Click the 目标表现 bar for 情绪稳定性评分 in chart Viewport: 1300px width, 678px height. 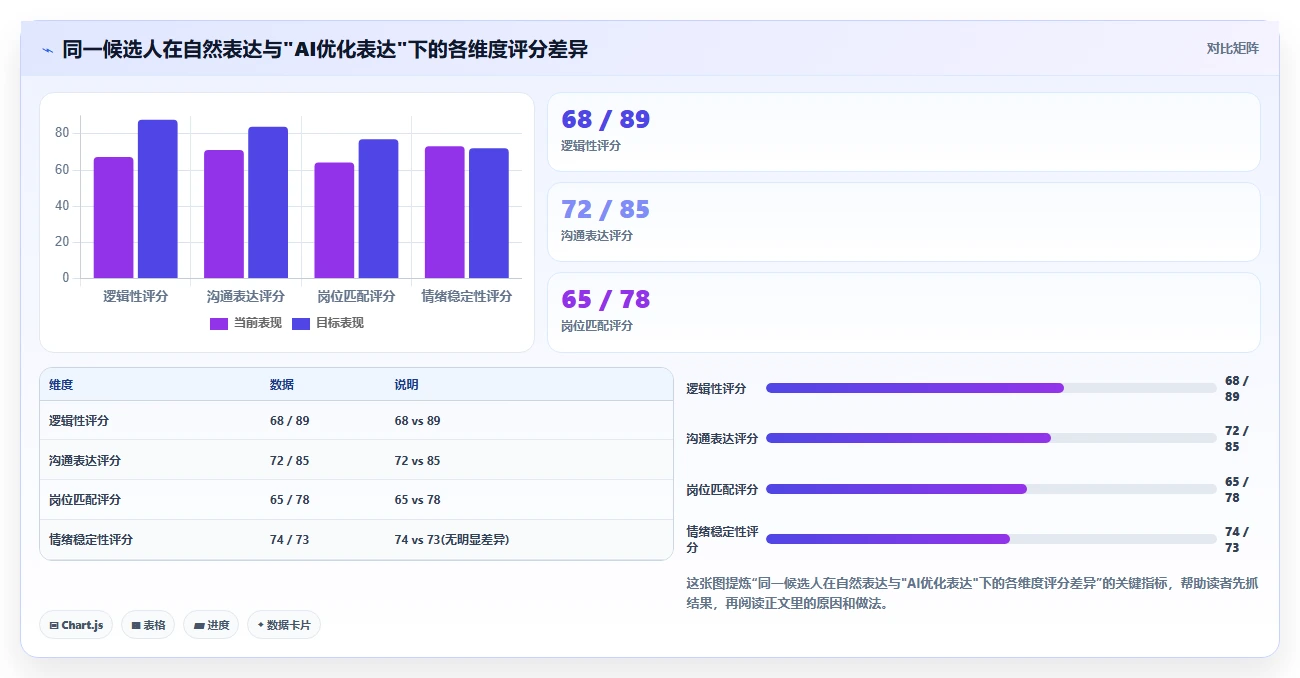[x=489, y=213]
